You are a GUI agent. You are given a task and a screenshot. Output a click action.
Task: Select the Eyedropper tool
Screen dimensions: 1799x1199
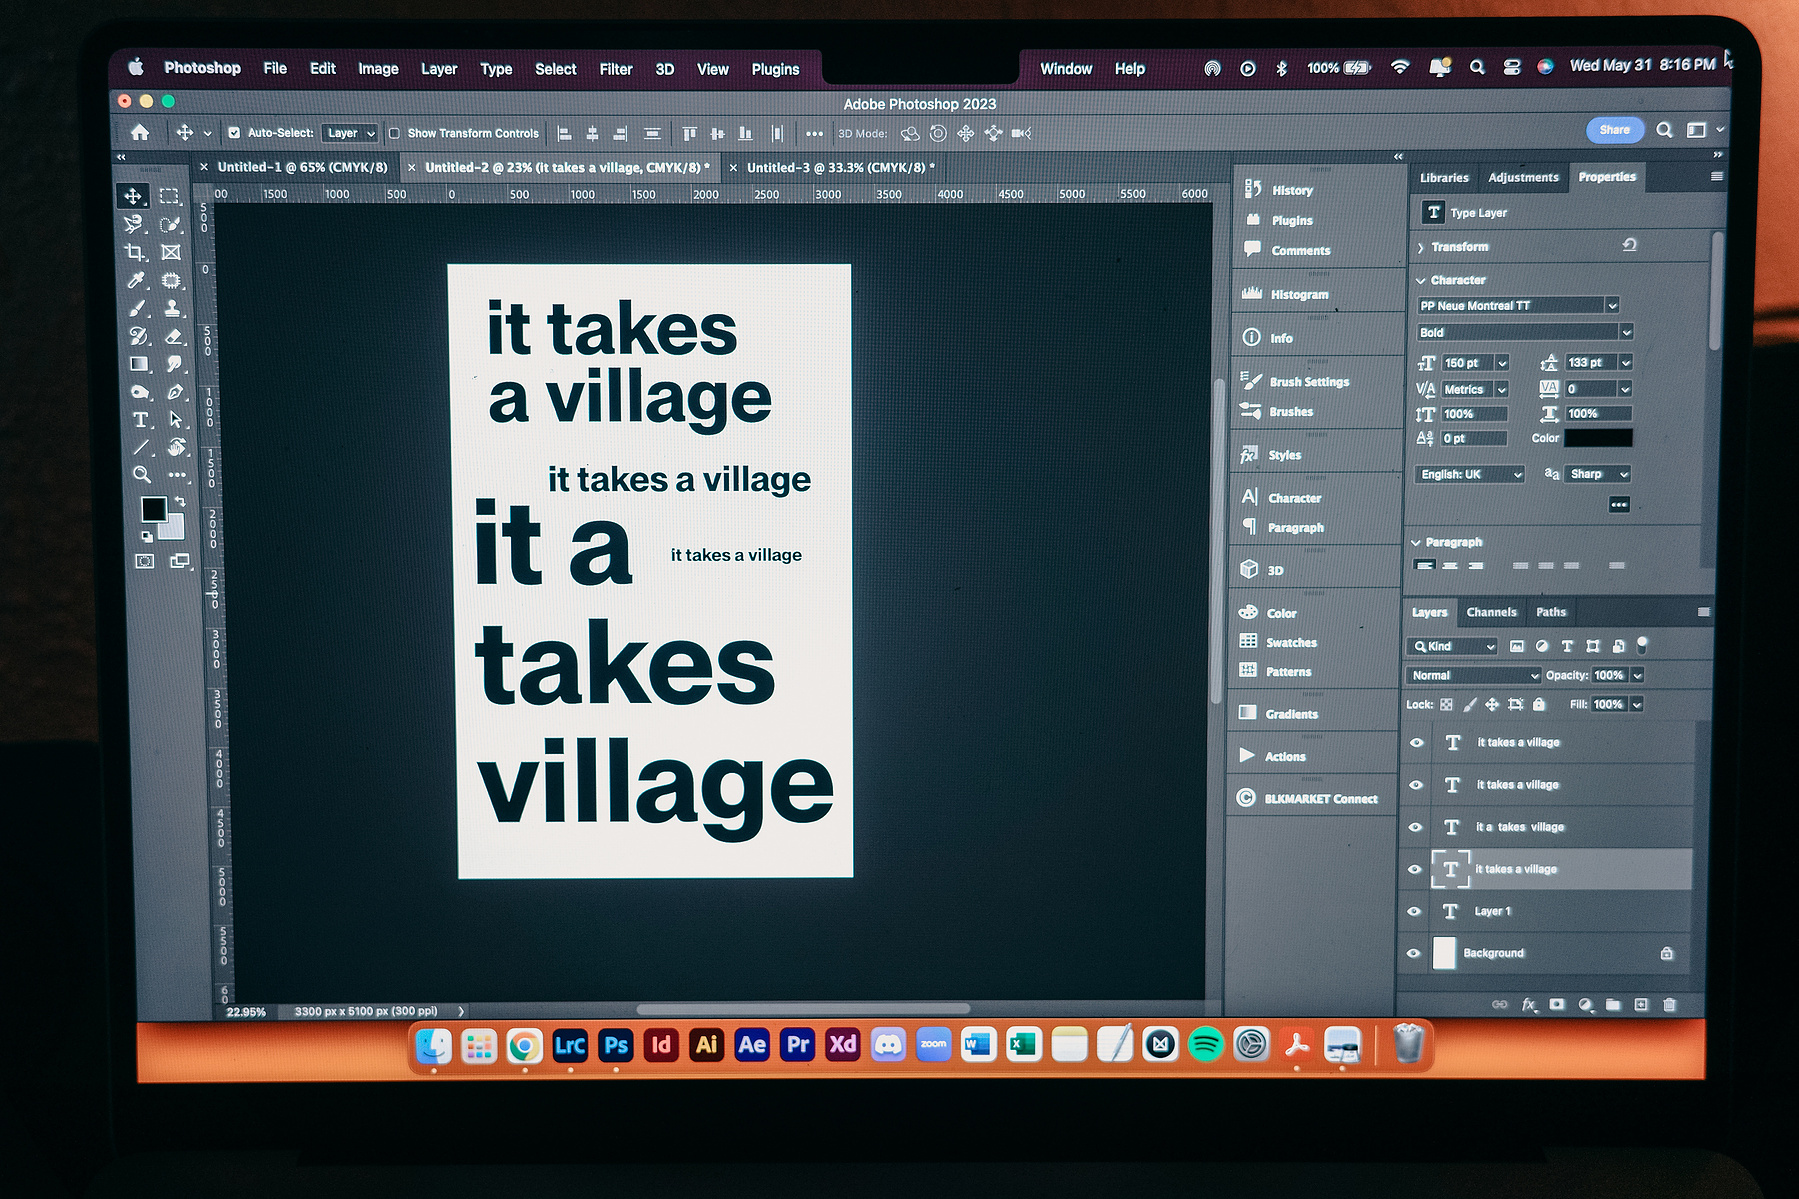[x=136, y=280]
